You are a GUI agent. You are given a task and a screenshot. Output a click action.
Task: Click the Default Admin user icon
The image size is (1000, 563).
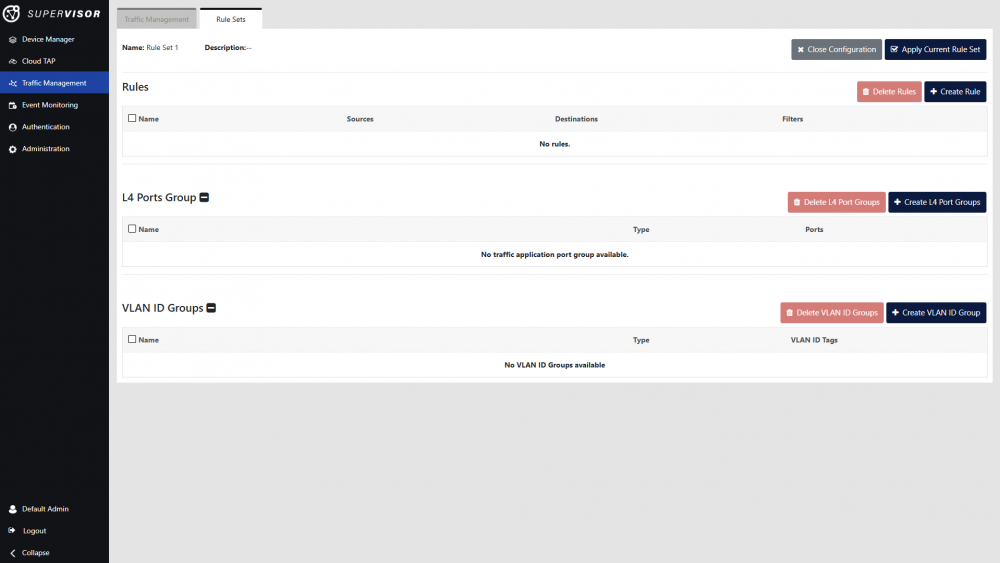(x=12, y=509)
